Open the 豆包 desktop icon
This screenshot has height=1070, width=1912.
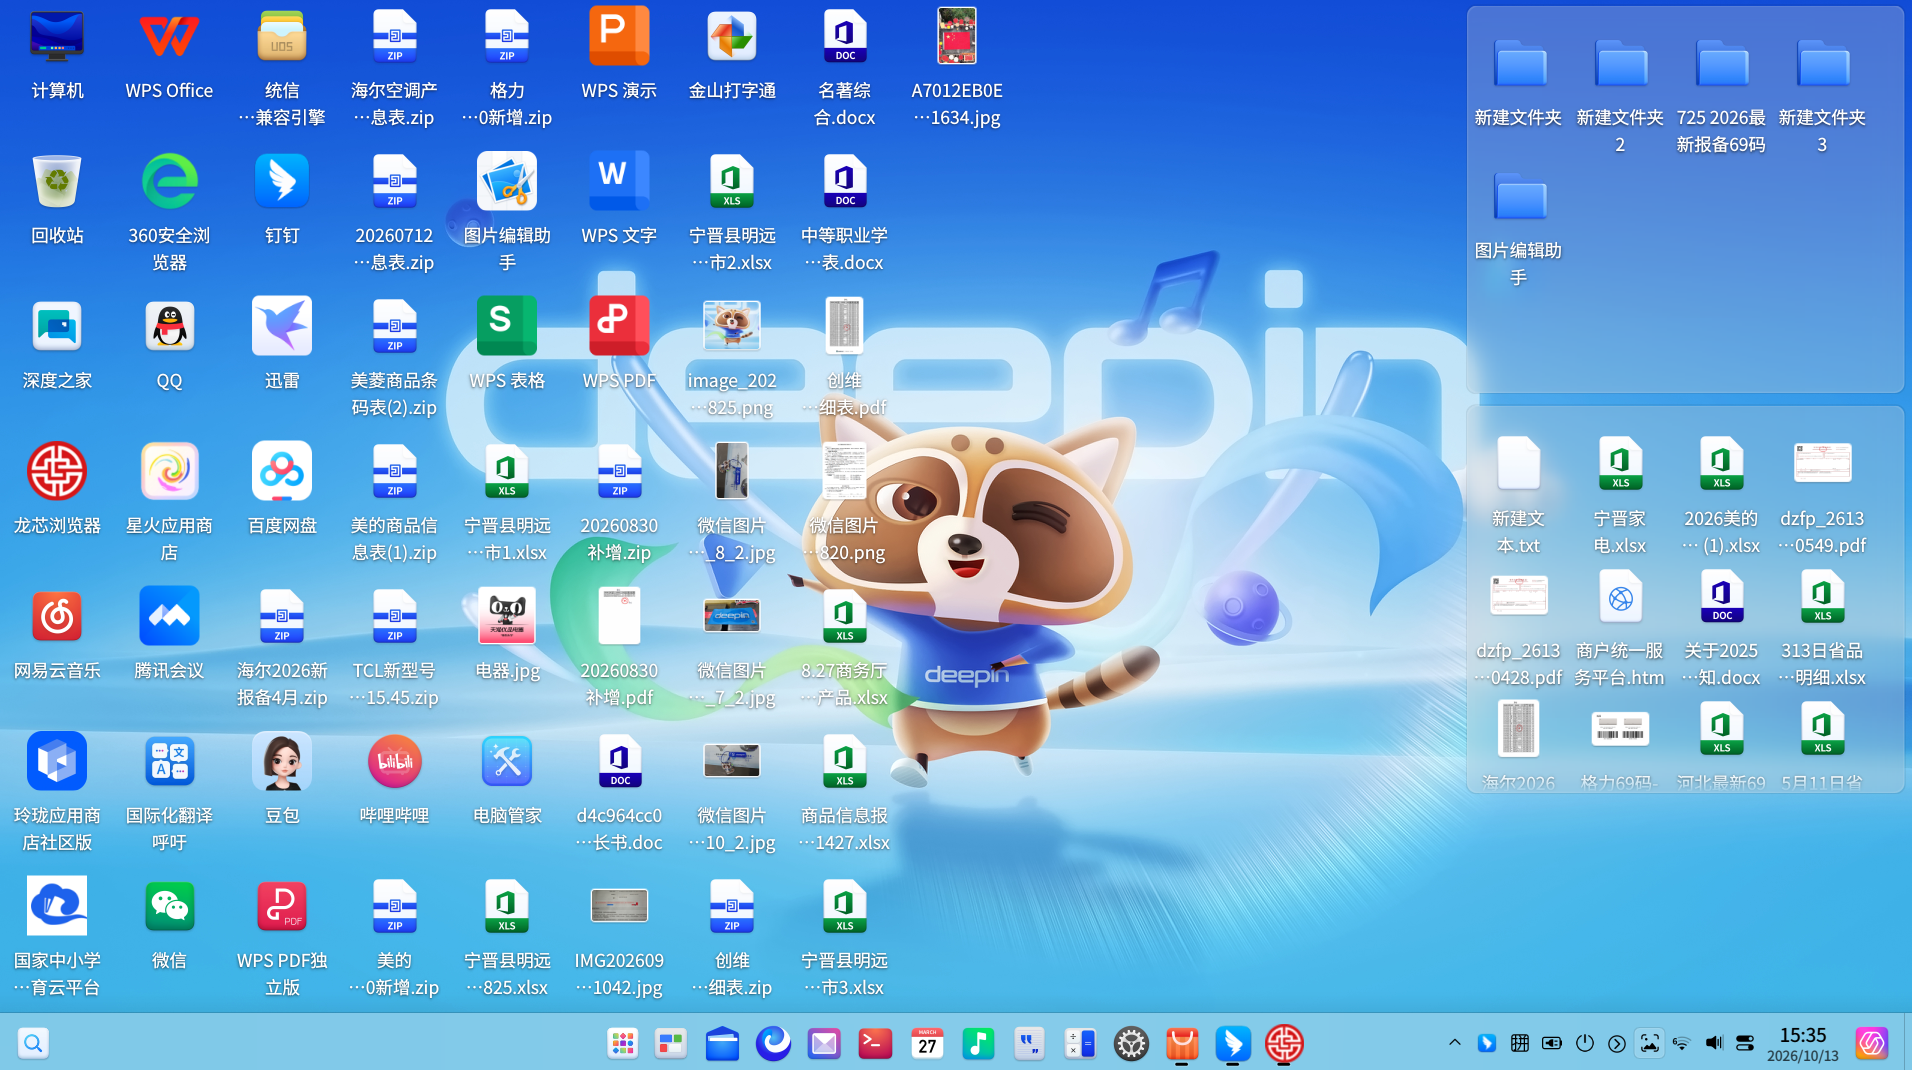pyautogui.click(x=282, y=762)
